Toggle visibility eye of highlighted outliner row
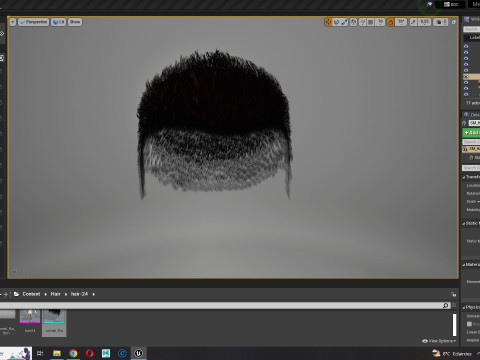The height and width of the screenshot is (360, 480). pyautogui.click(x=466, y=76)
